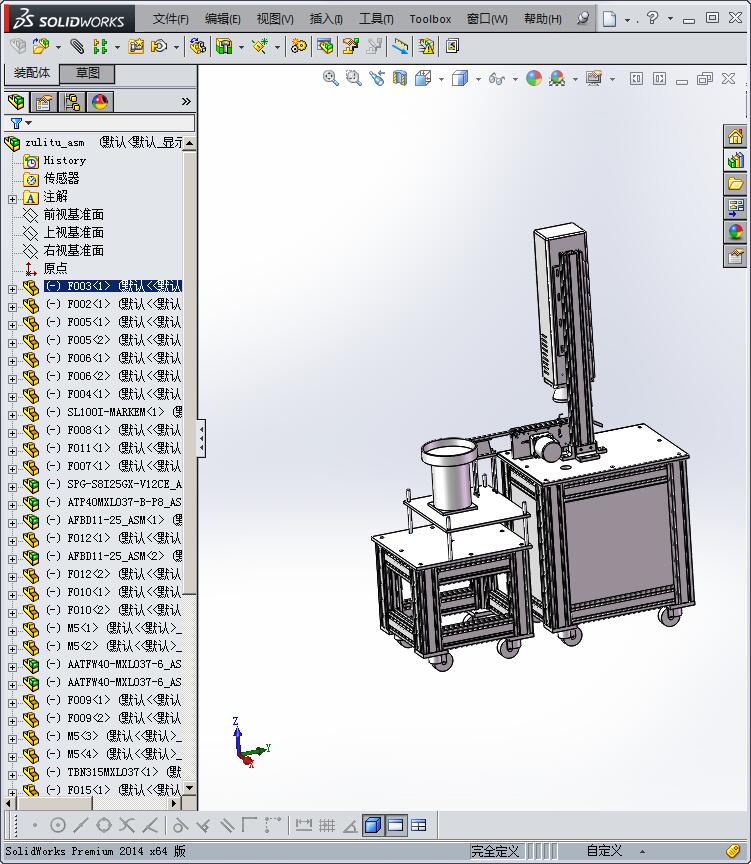Viewport: 751px width, 864px height.
Task: Expand the F003<1> component node
Action: point(12,289)
